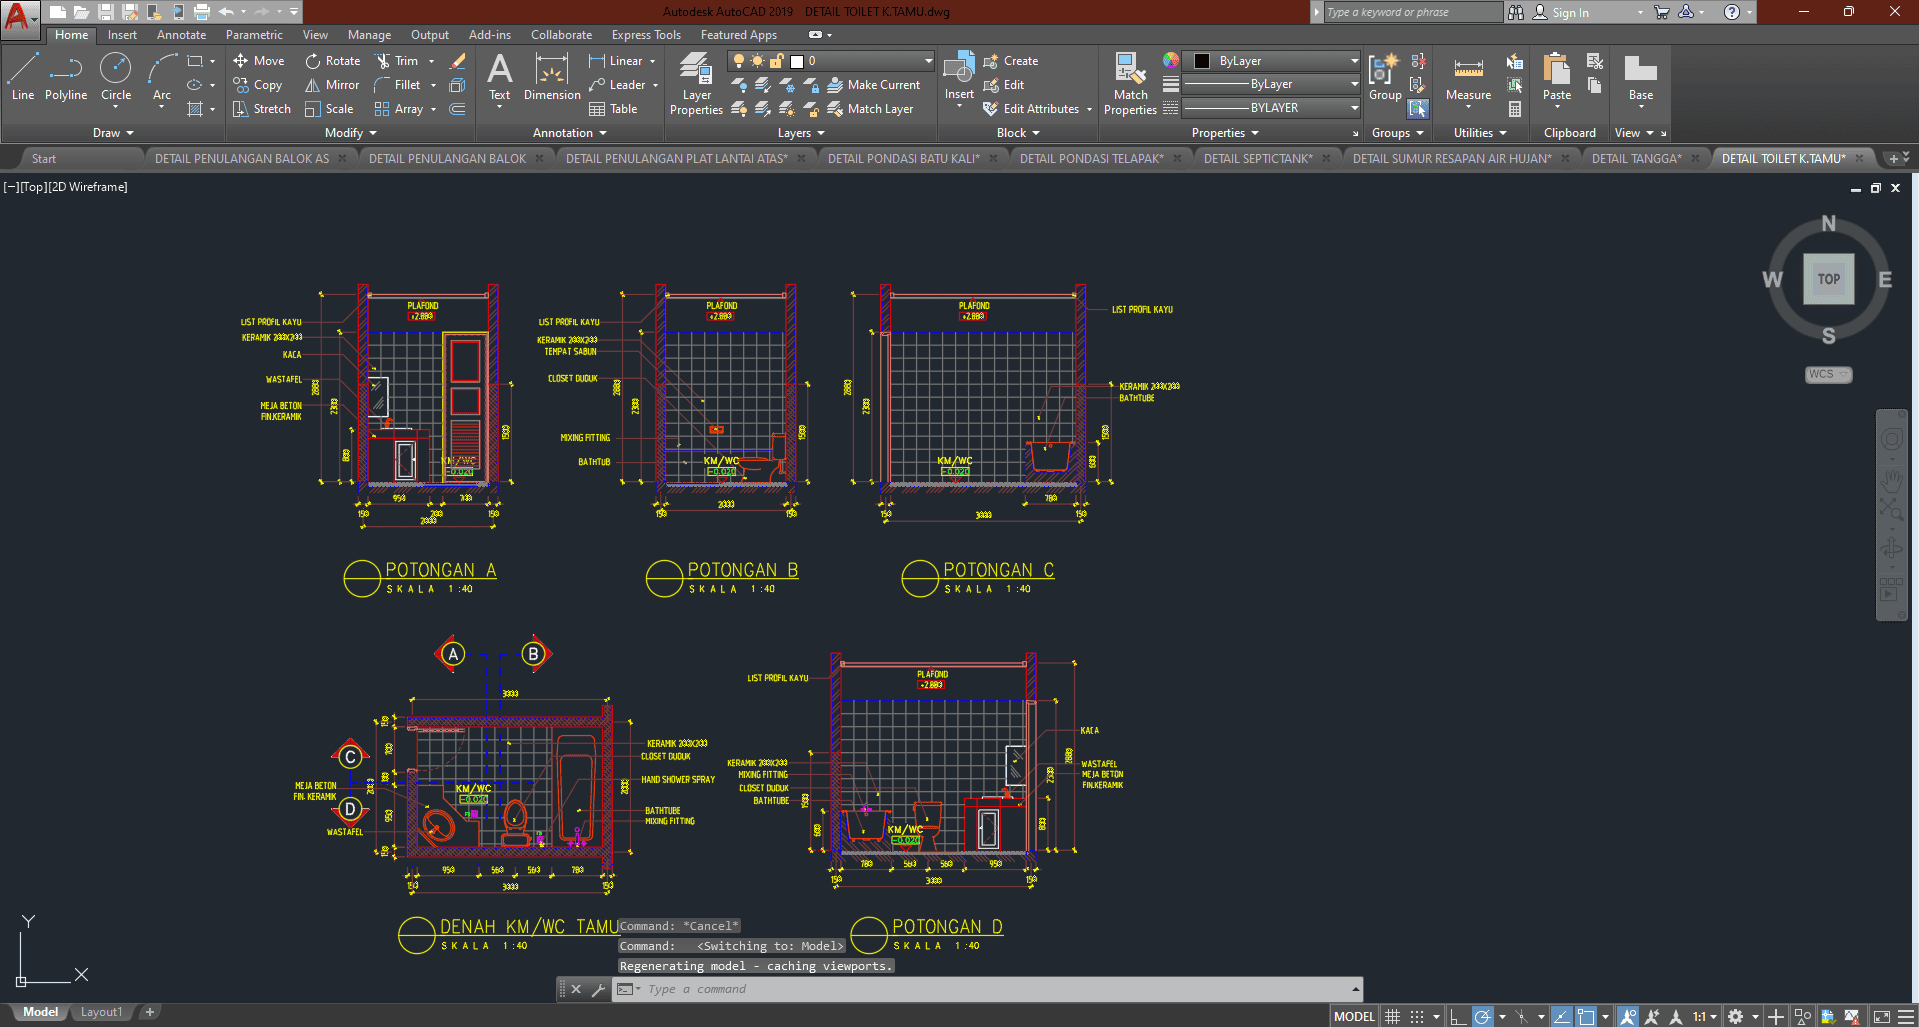The width and height of the screenshot is (1919, 1027).
Task: Switch to DETAIL SEPTICTANK drawing tab
Action: (1257, 158)
